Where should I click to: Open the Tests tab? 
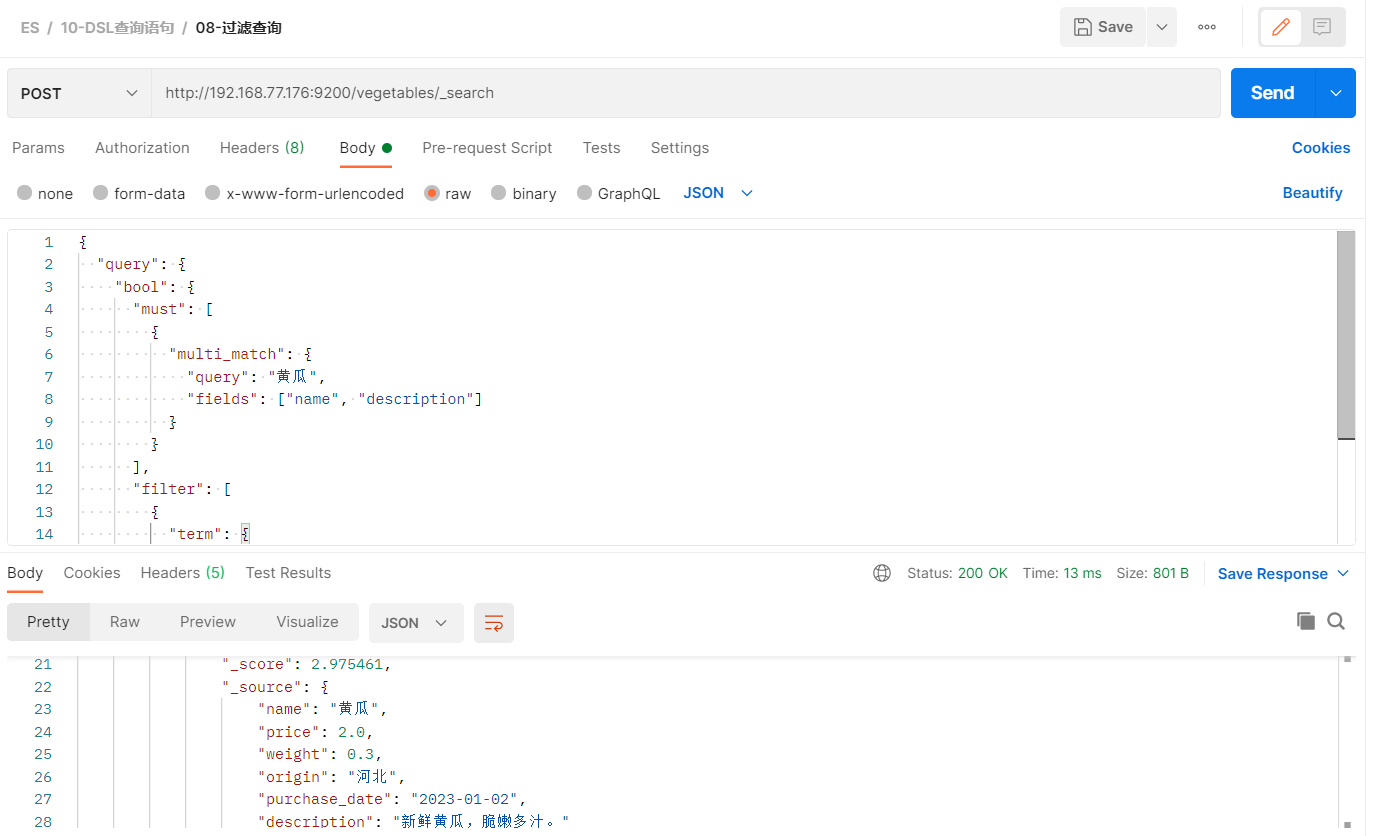tap(601, 148)
